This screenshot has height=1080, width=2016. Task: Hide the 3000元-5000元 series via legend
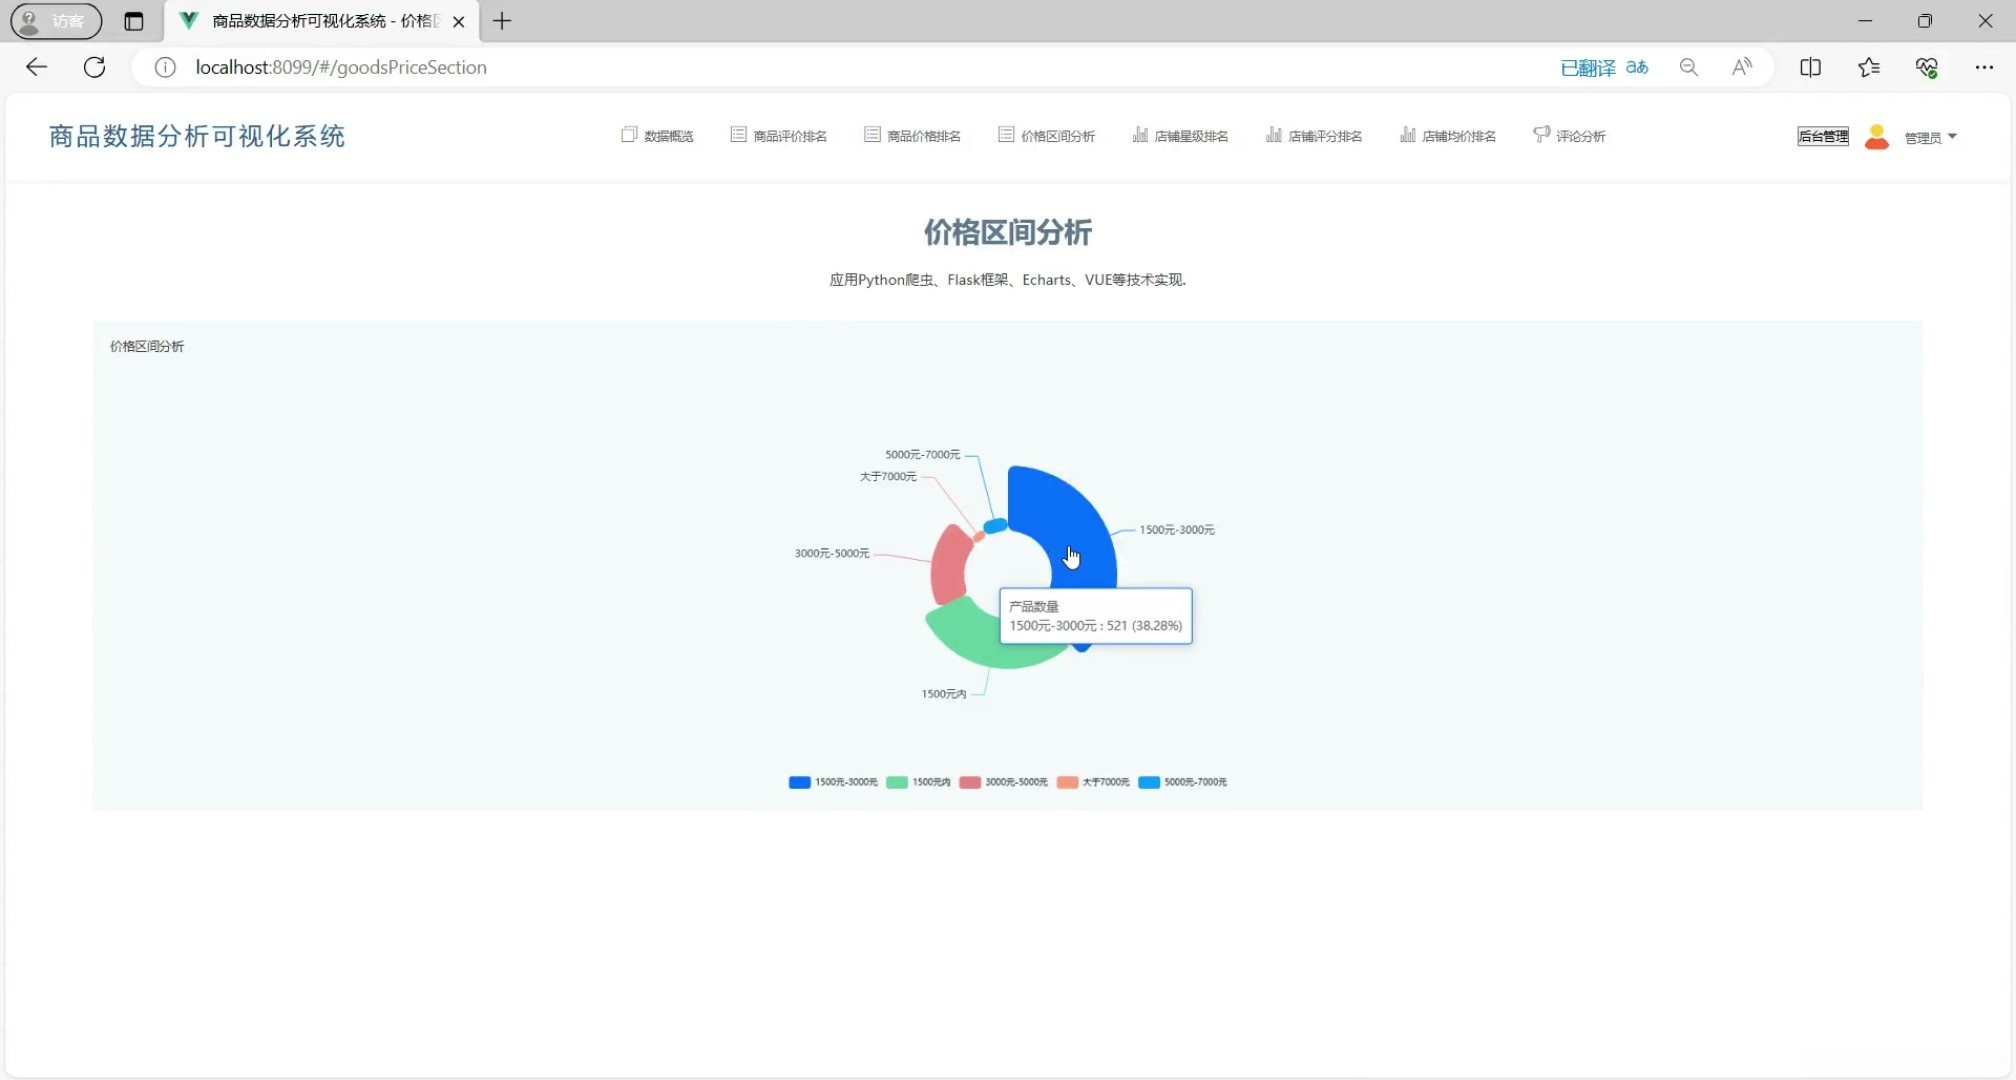coord(1004,782)
